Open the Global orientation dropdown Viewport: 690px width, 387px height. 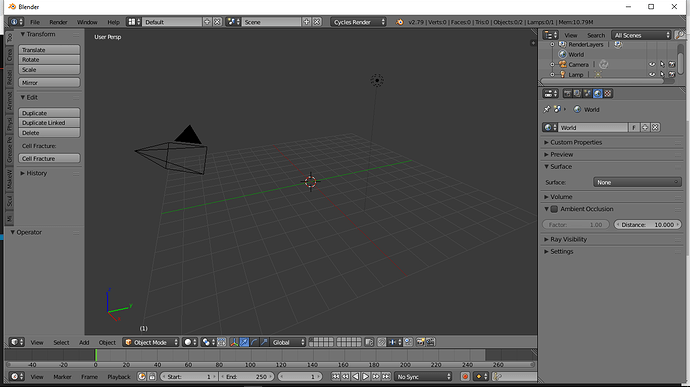288,342
